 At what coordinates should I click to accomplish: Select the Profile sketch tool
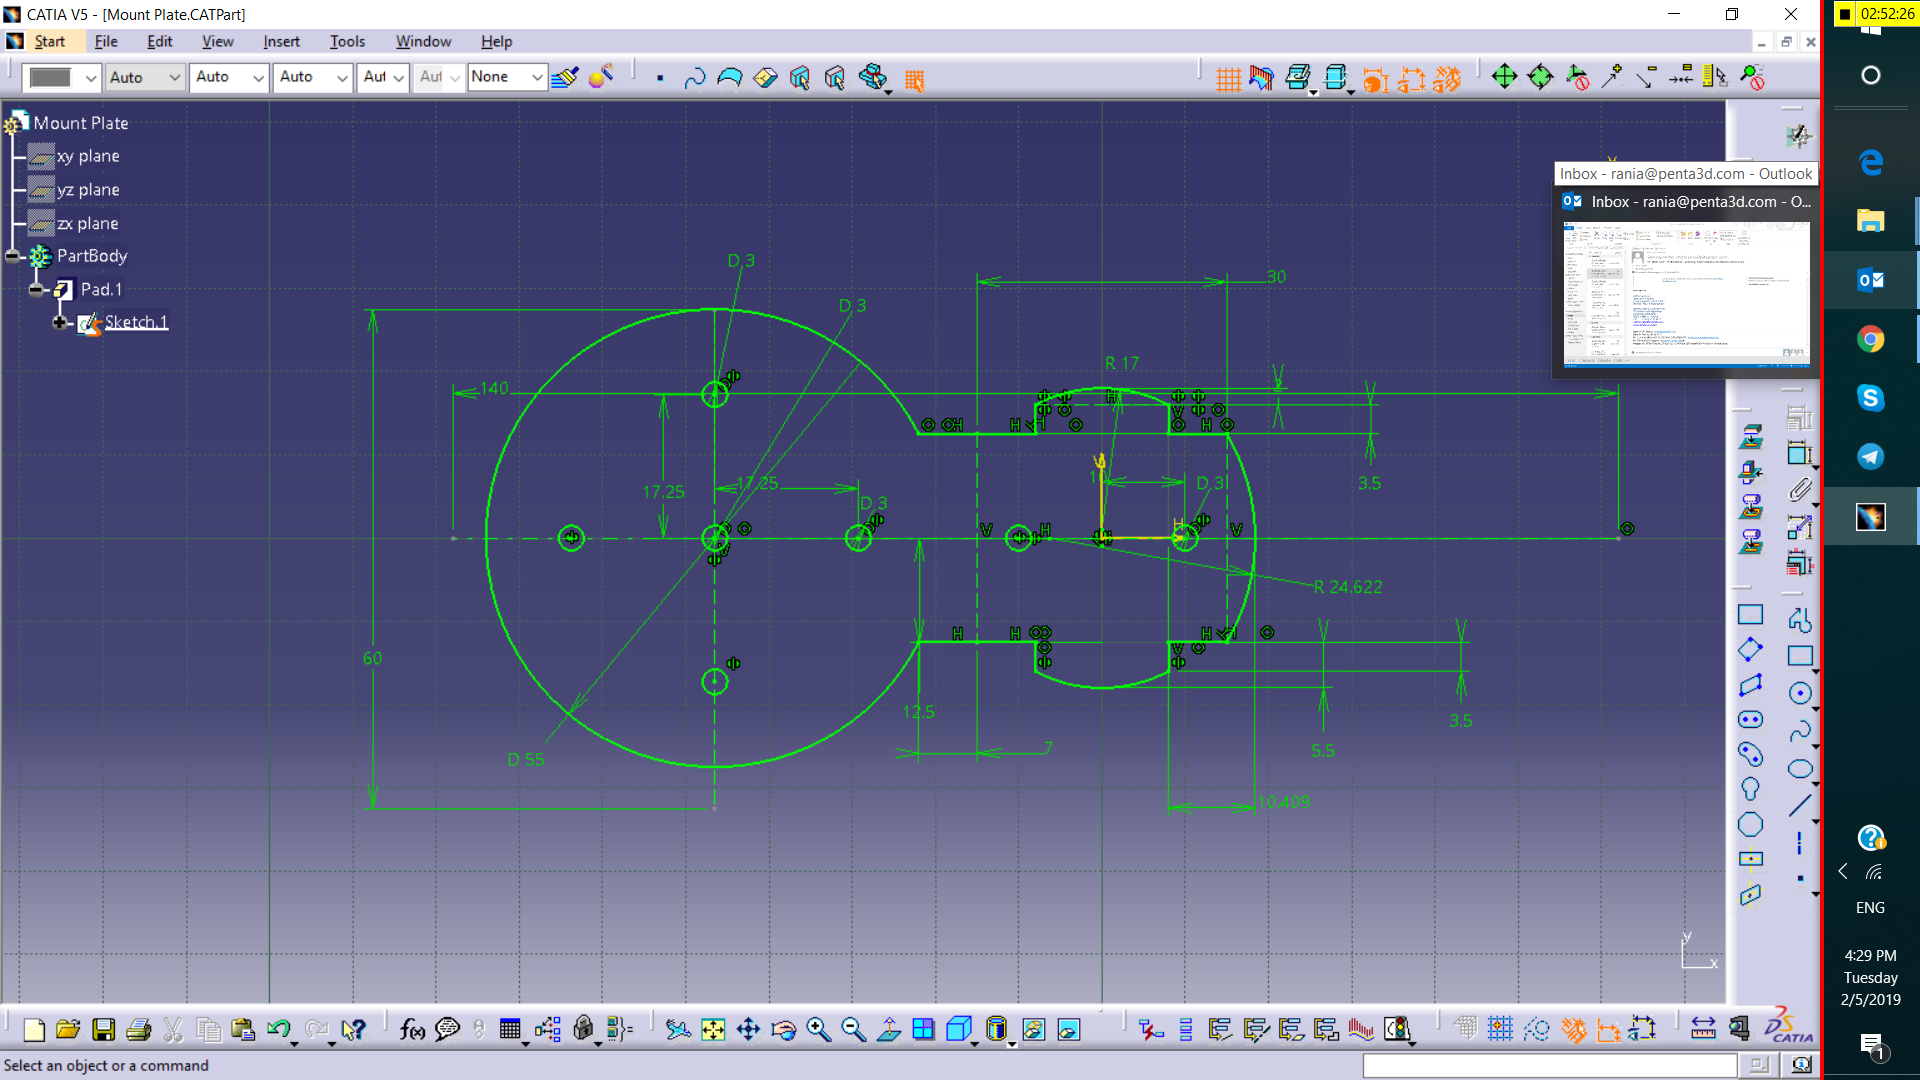1800,620
